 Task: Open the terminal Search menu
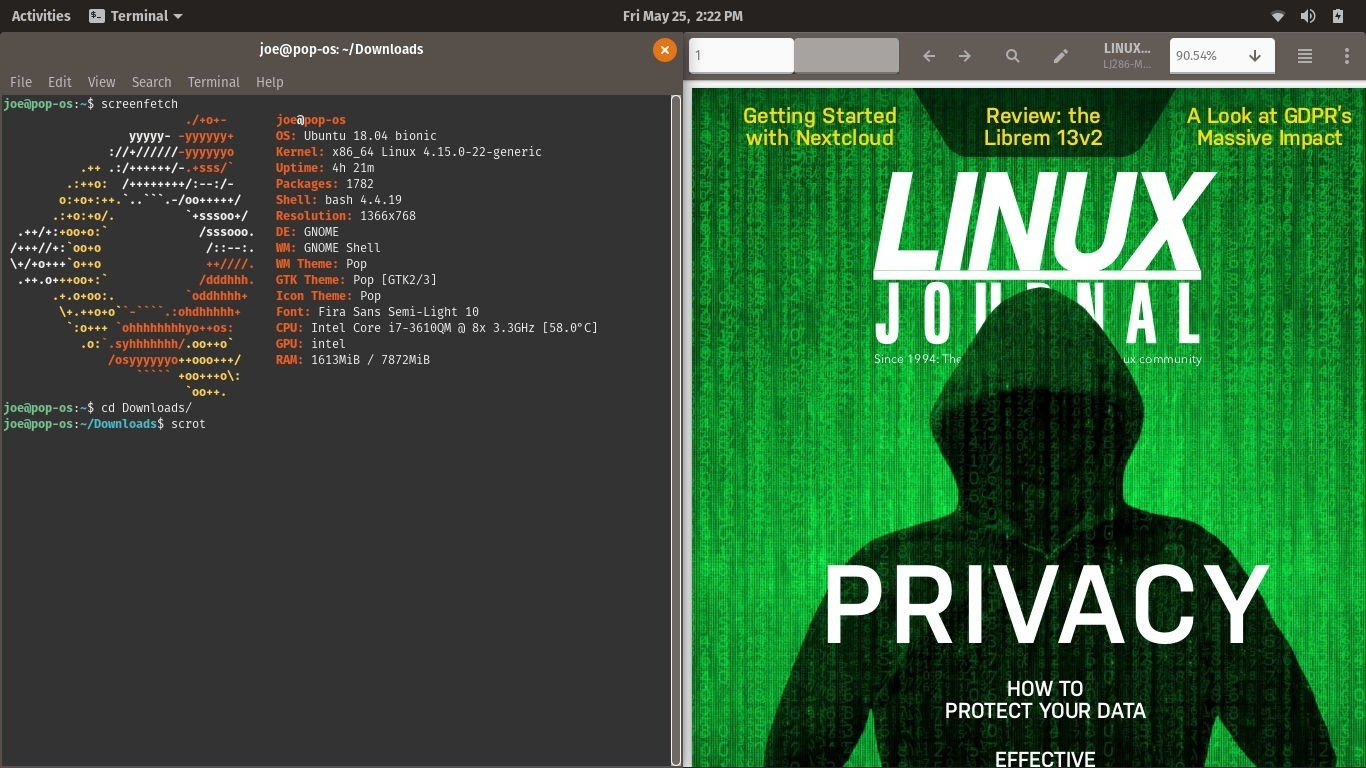pyautogui.click(x=151, y=82)
